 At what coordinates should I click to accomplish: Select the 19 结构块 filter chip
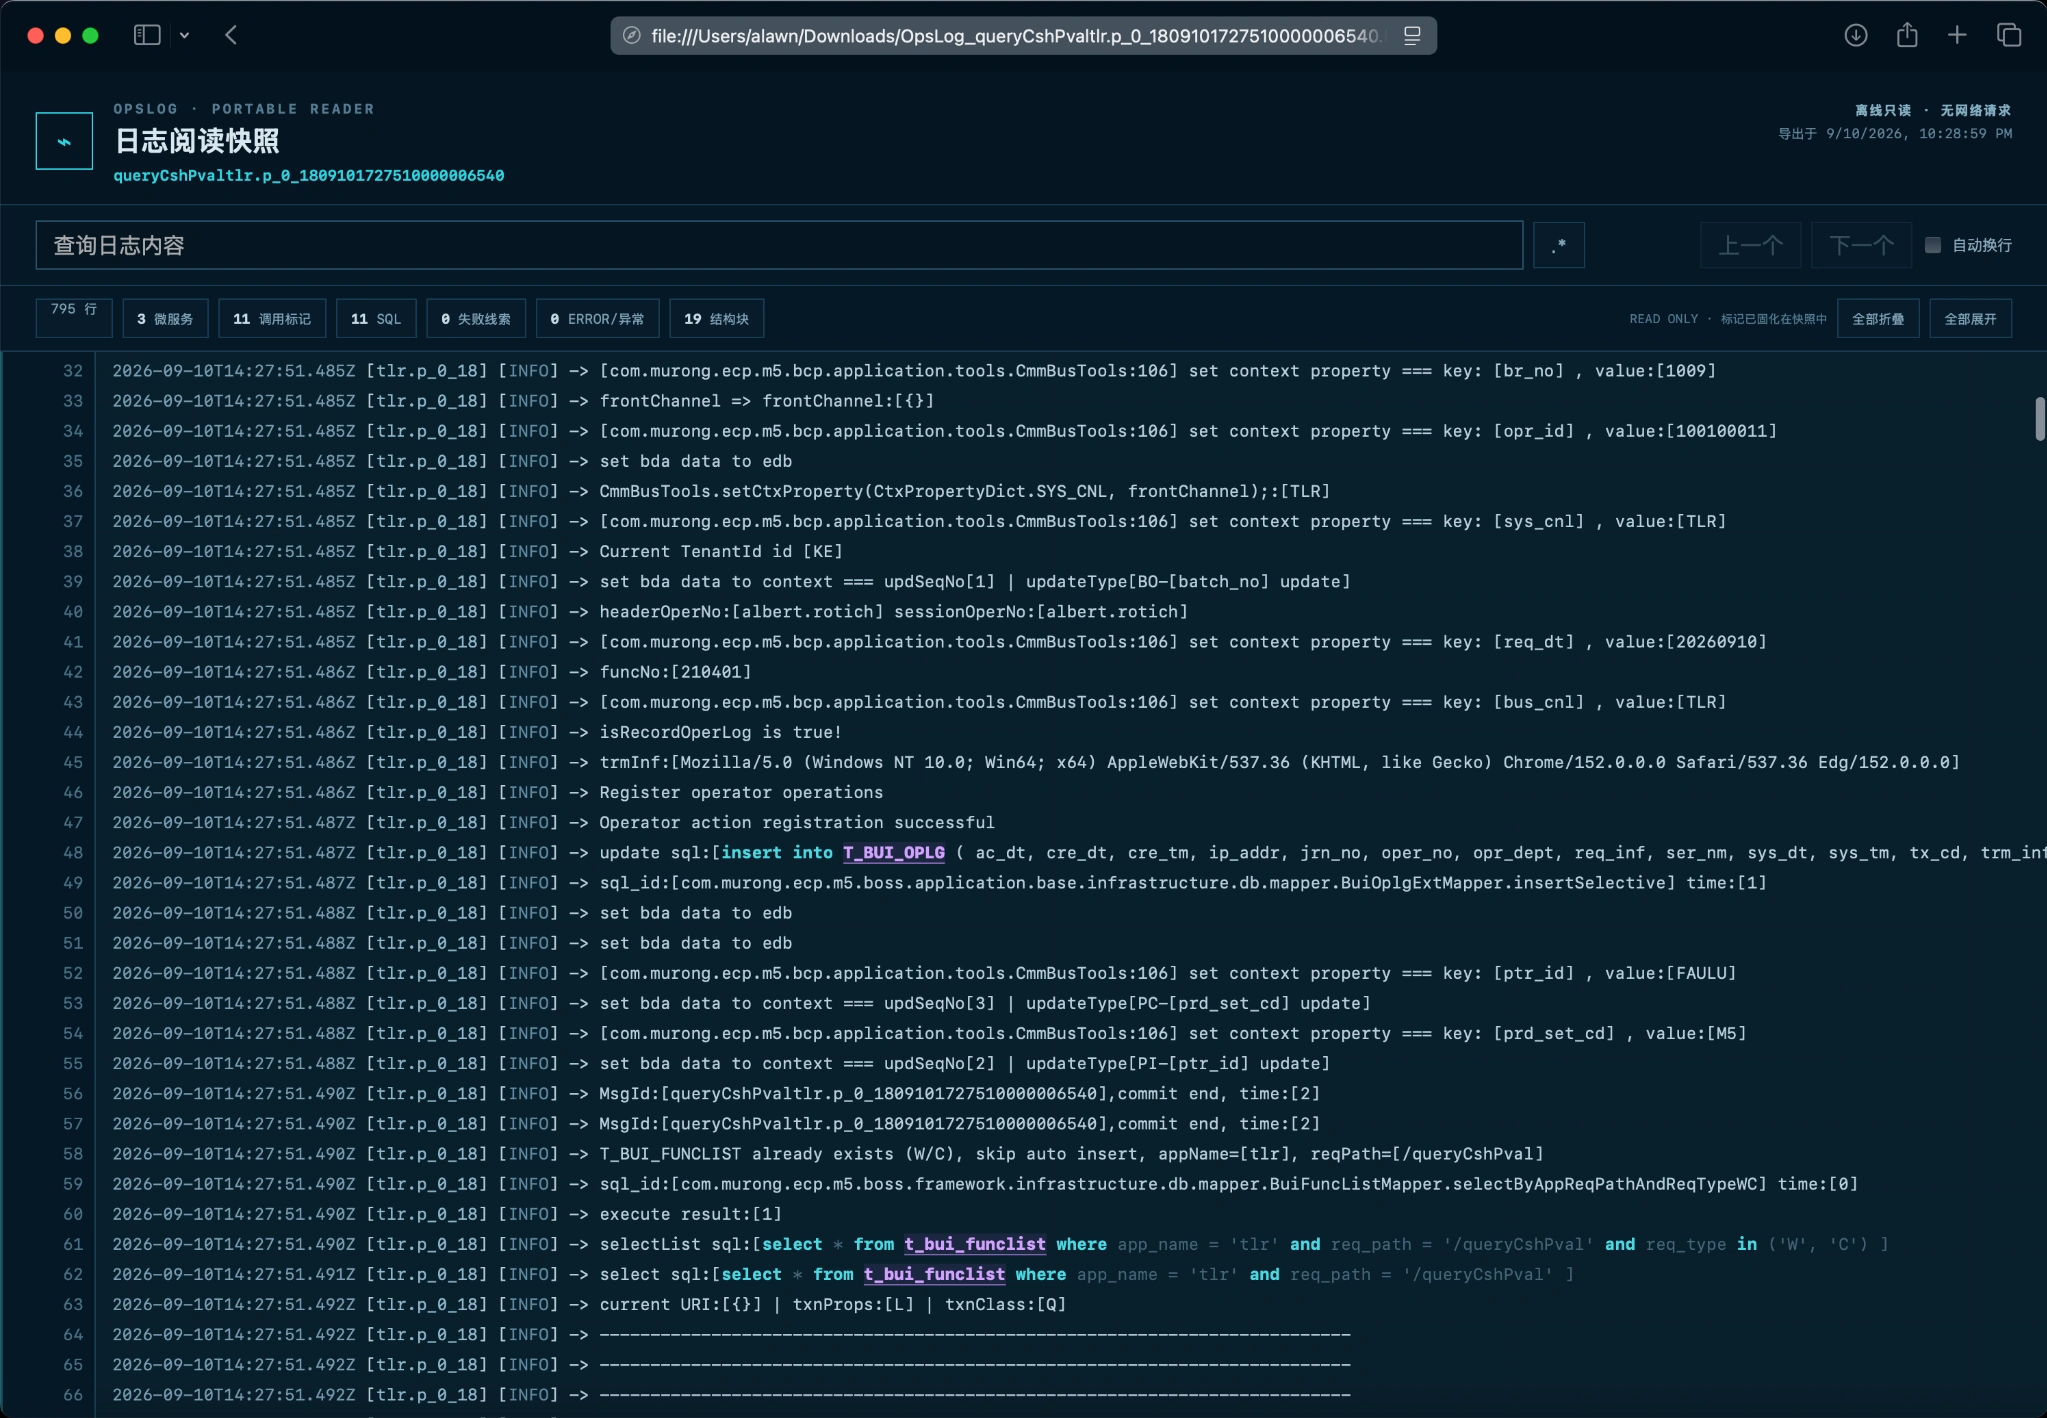click(x=716, y=318)
